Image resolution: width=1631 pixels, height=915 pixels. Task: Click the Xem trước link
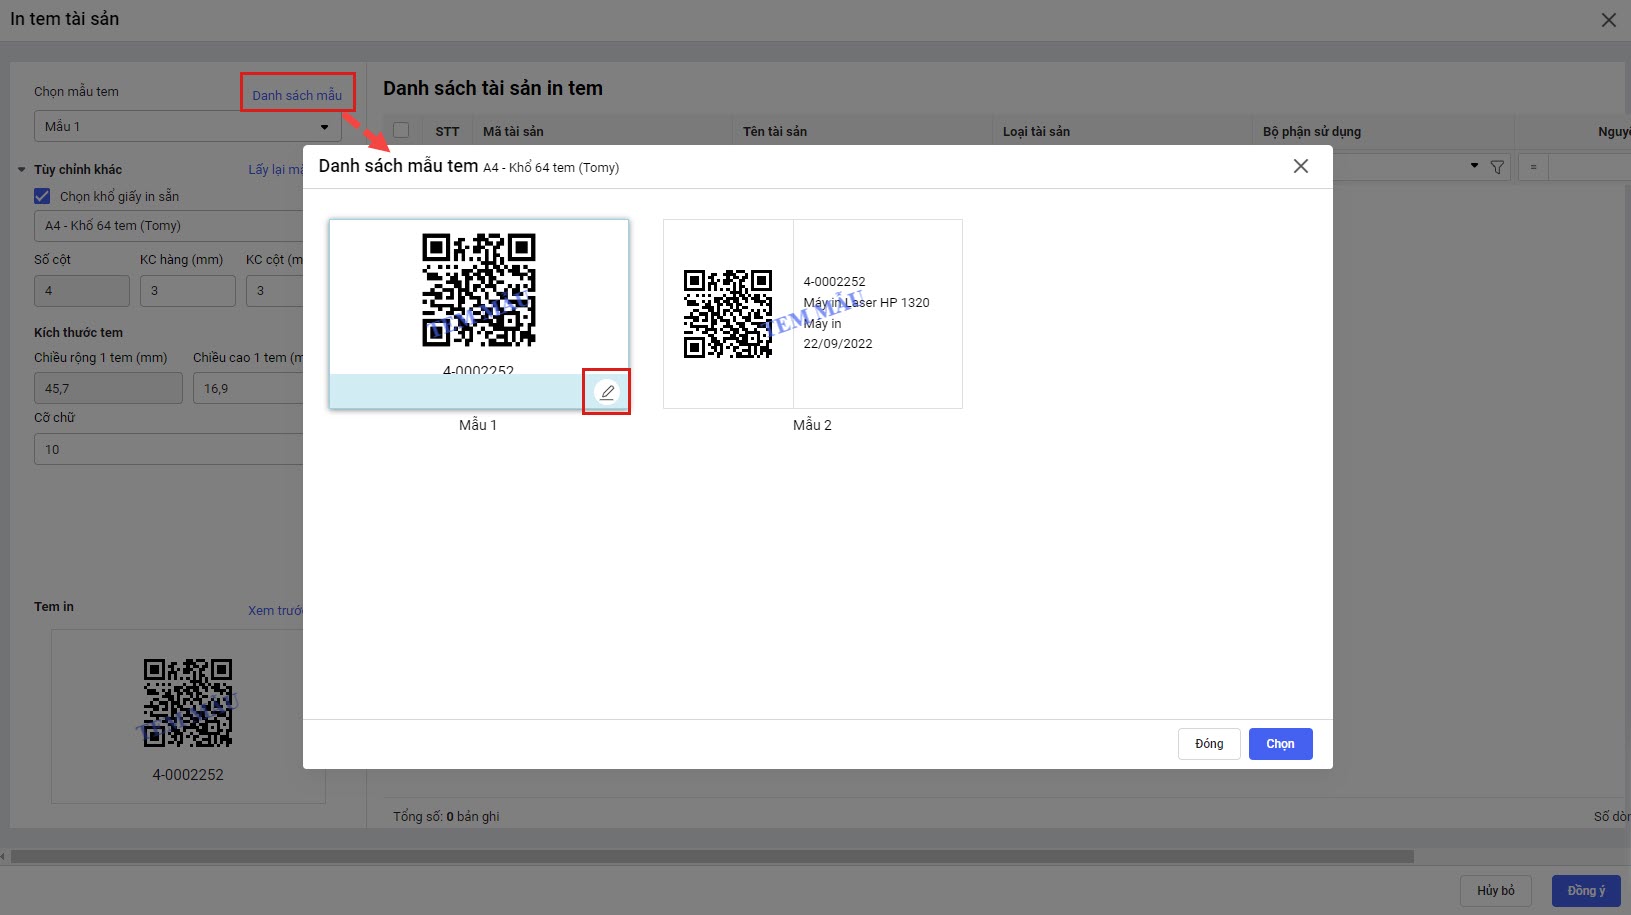pos(275,610)
